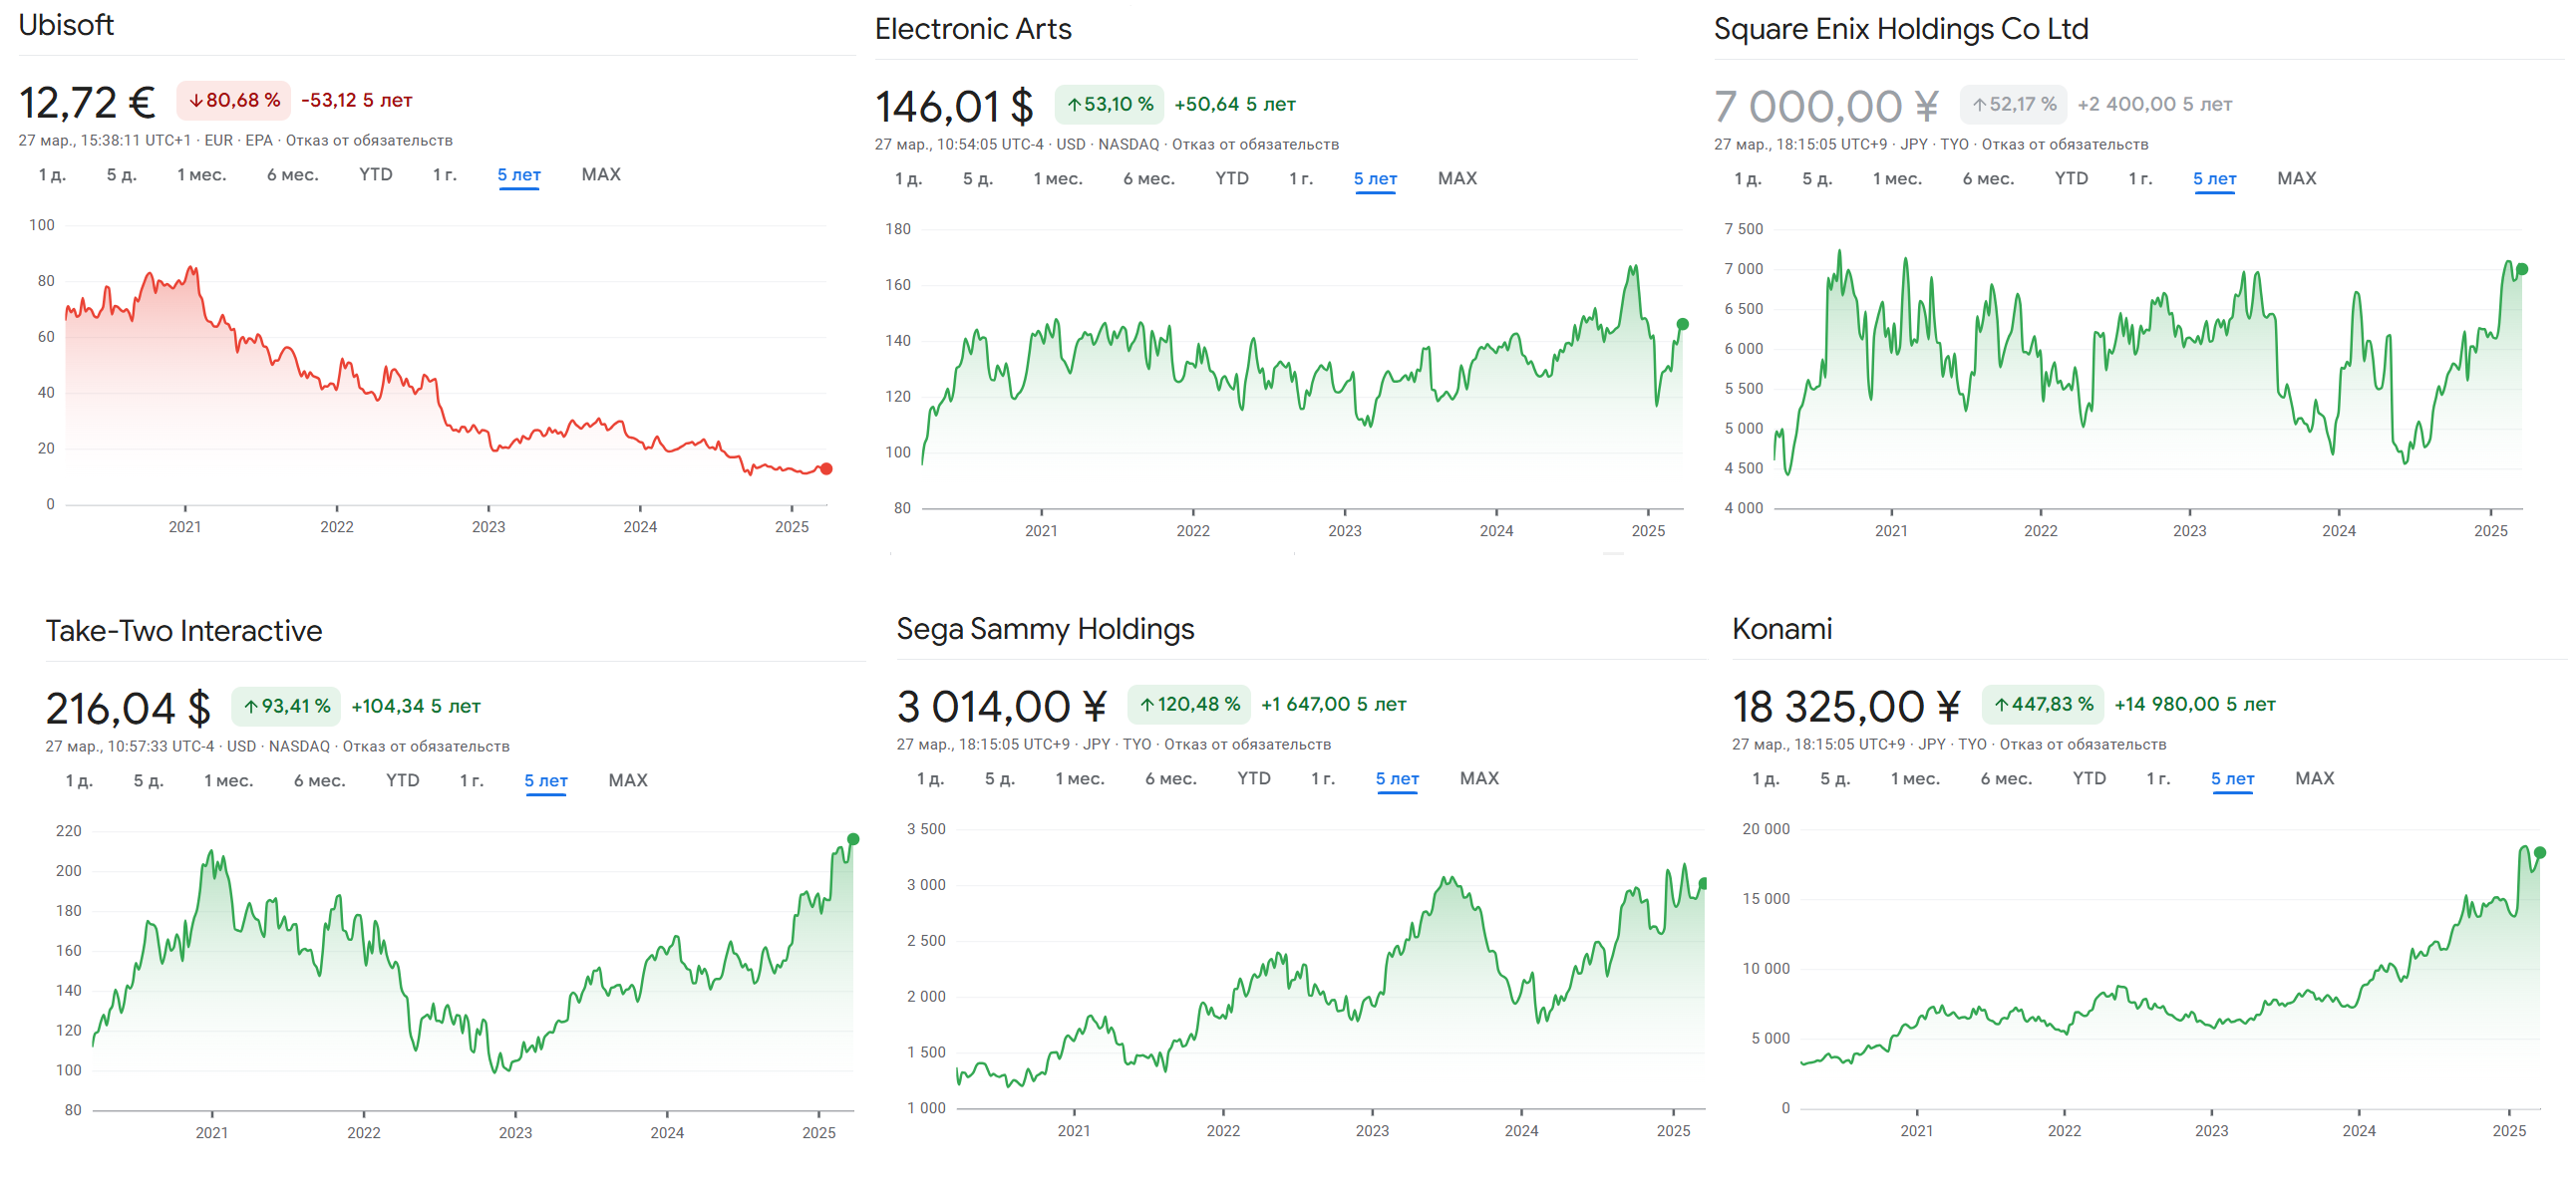Click the Square Enix Holdings Co Ltd heading

tap(1901, 29)
